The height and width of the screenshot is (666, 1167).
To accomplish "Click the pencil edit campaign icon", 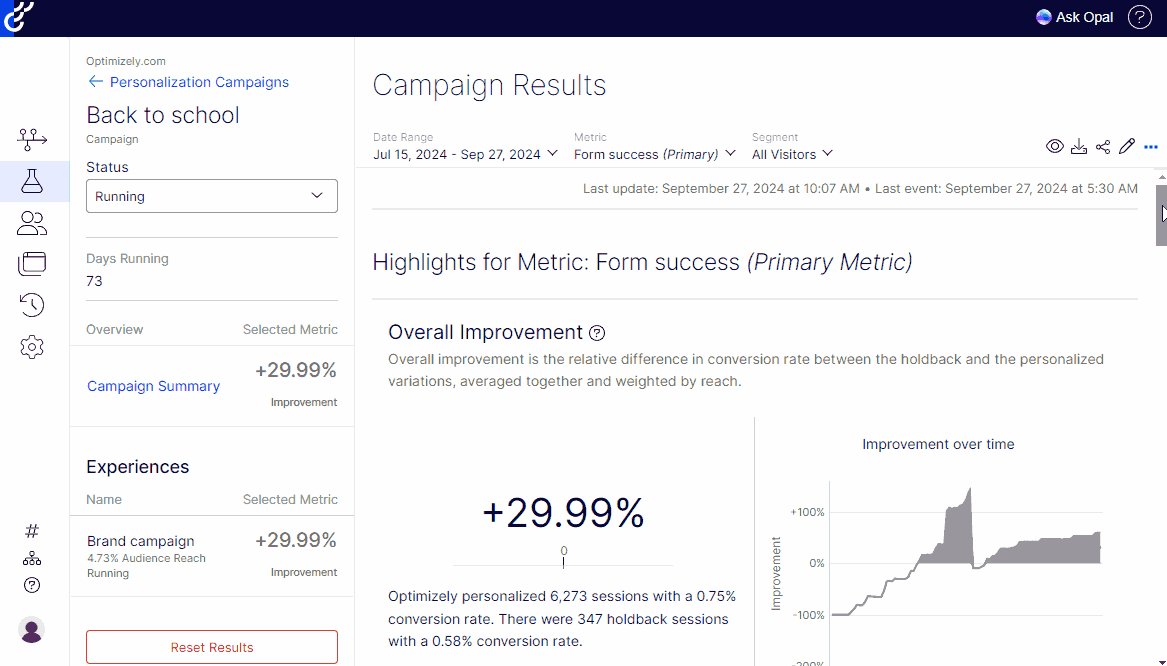I will click(x=1127, y=147).
